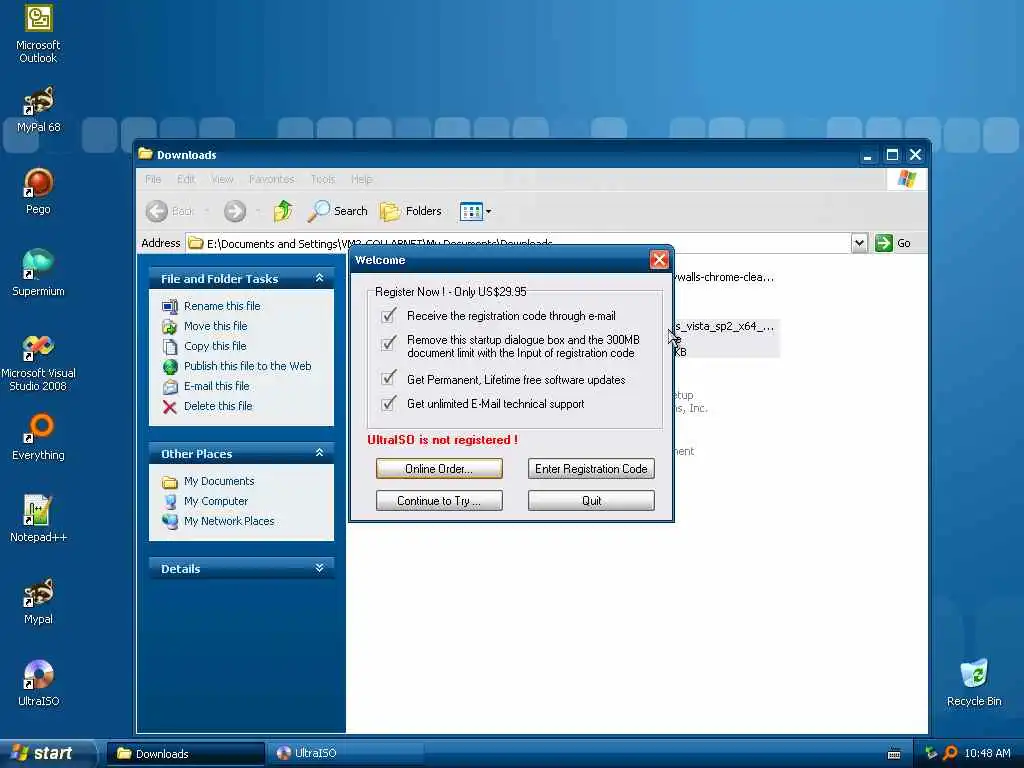Click Copy this file link
This screenshot has height=768, width=1024.
(215, 346)
